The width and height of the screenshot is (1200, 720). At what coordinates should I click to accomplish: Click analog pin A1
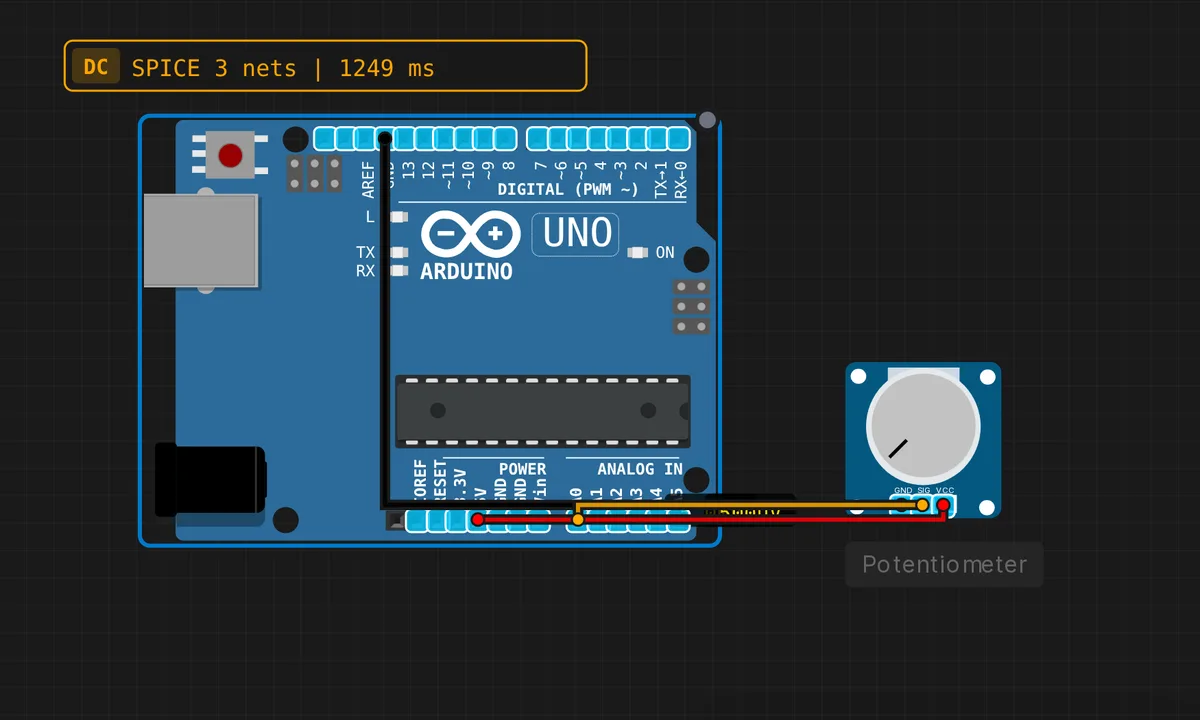pos(598,520)
